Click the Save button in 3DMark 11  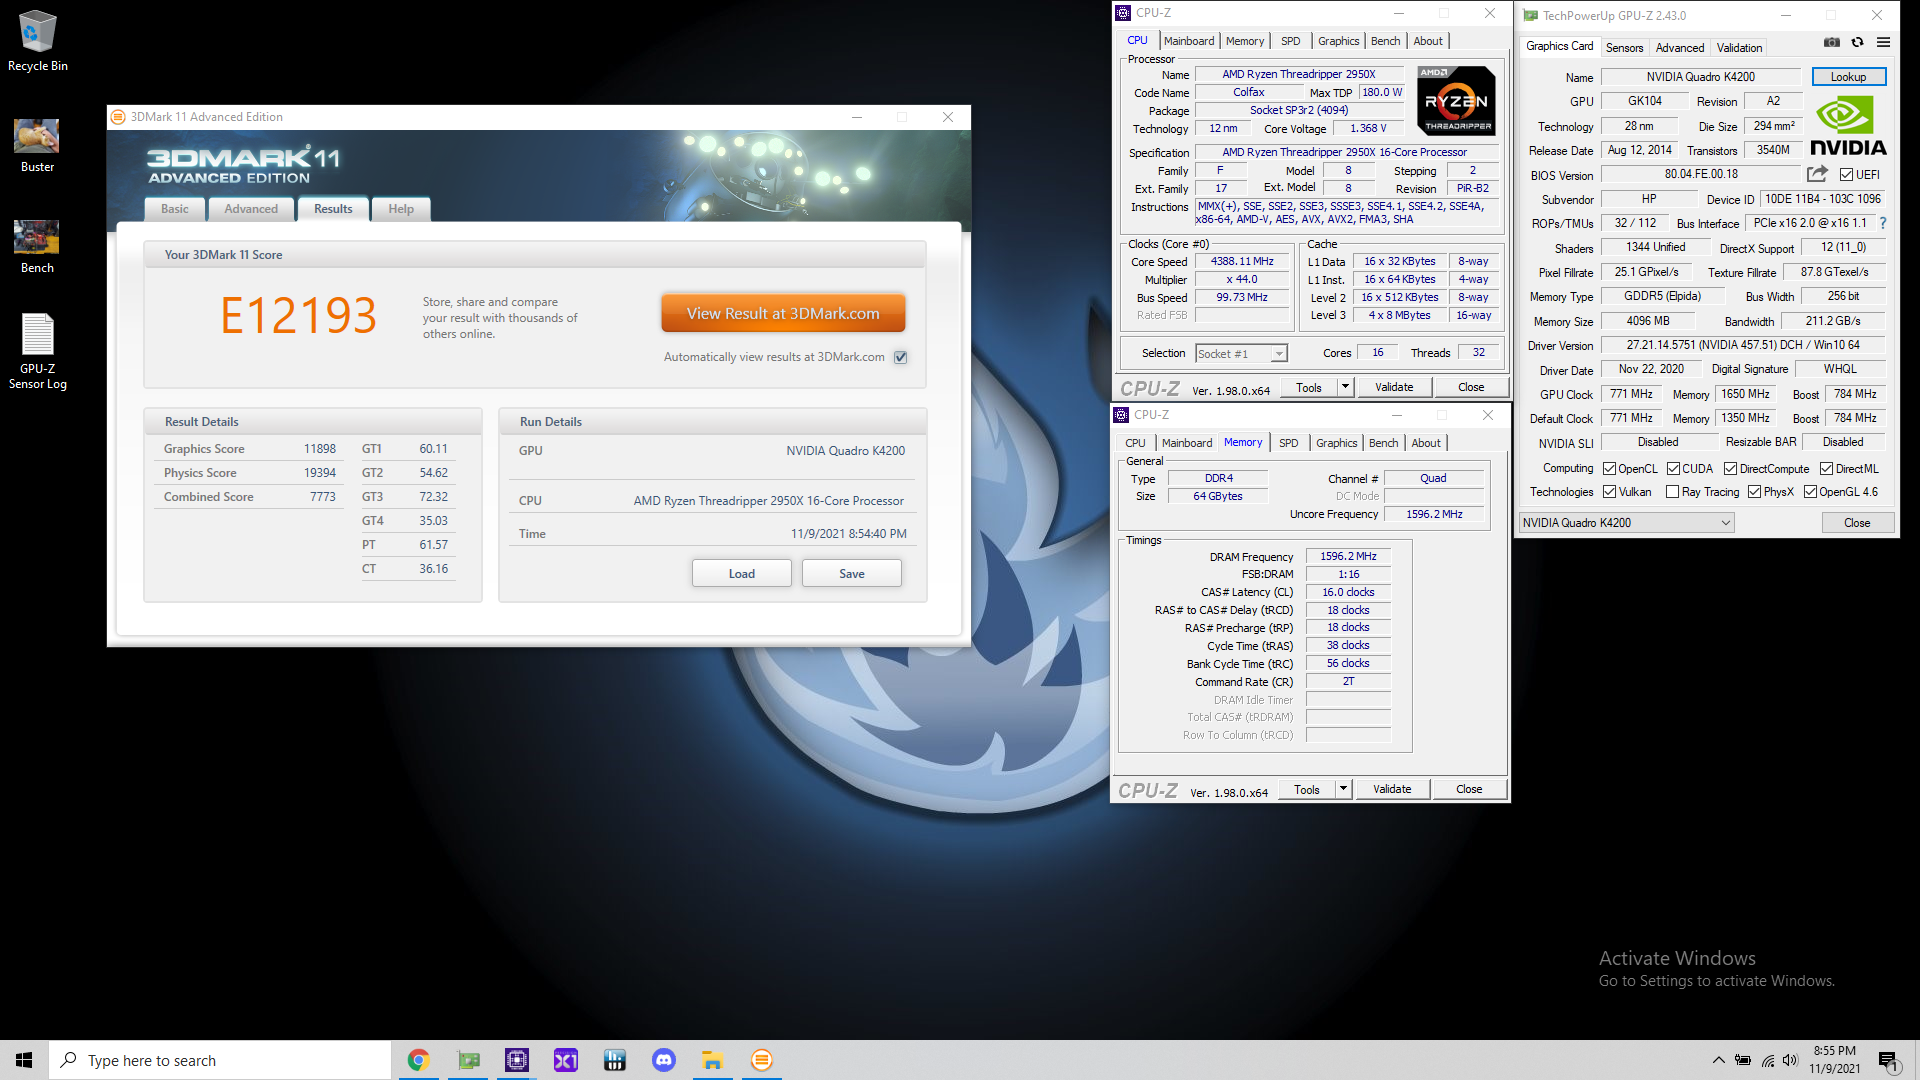[x=852, y=573]
